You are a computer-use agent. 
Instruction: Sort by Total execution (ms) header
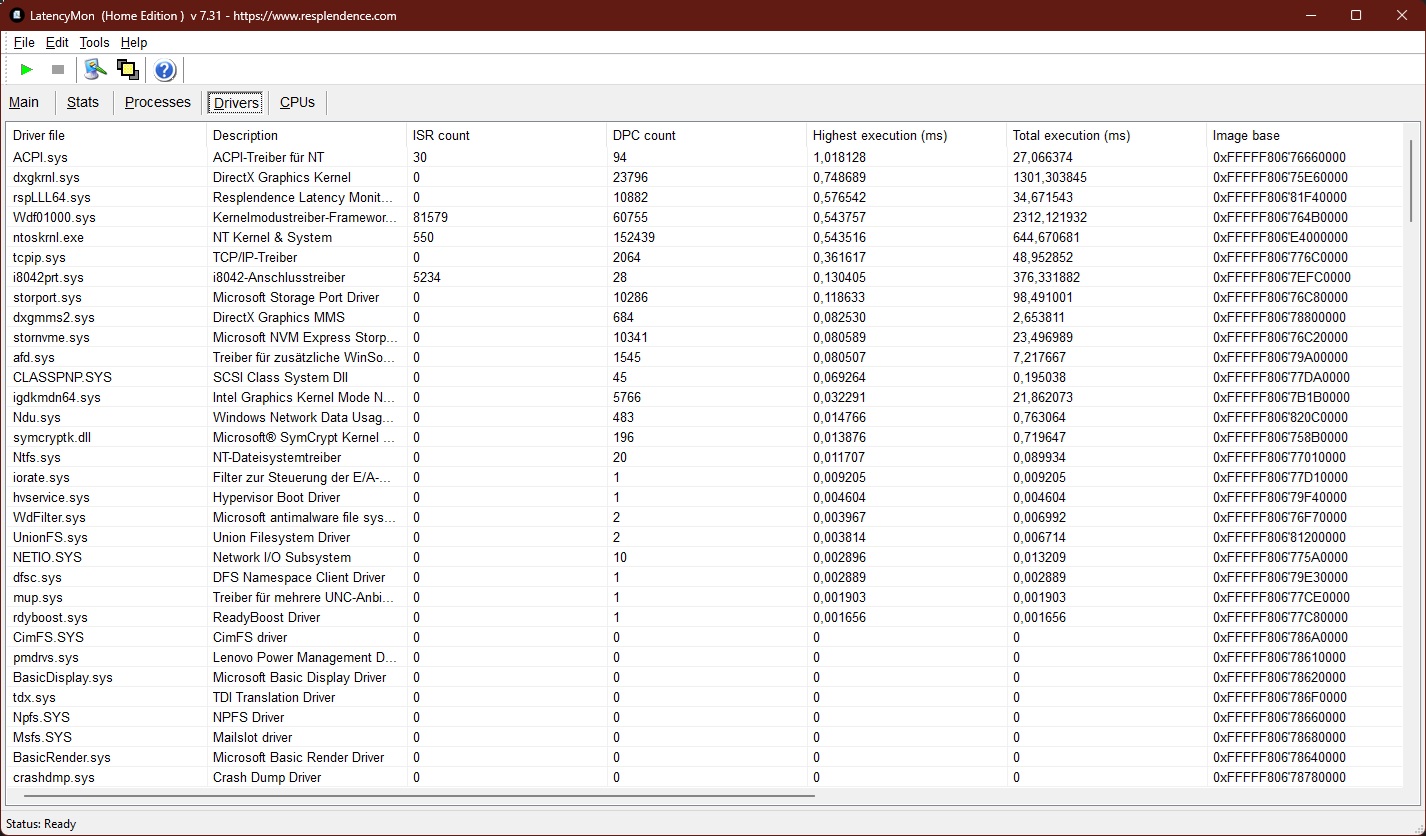1106,135
